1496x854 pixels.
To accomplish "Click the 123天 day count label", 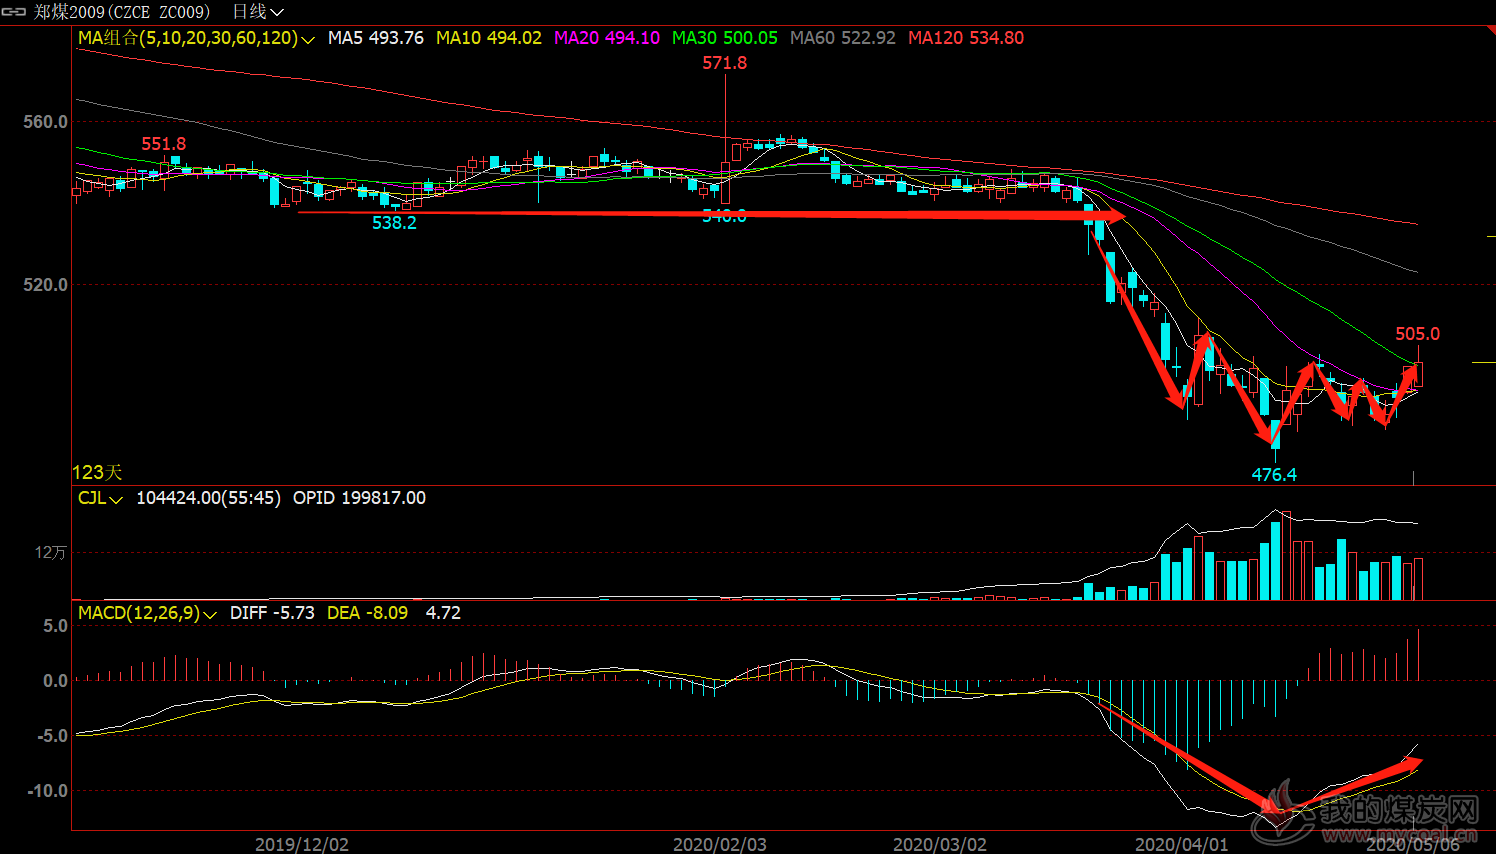I will 97,472.
